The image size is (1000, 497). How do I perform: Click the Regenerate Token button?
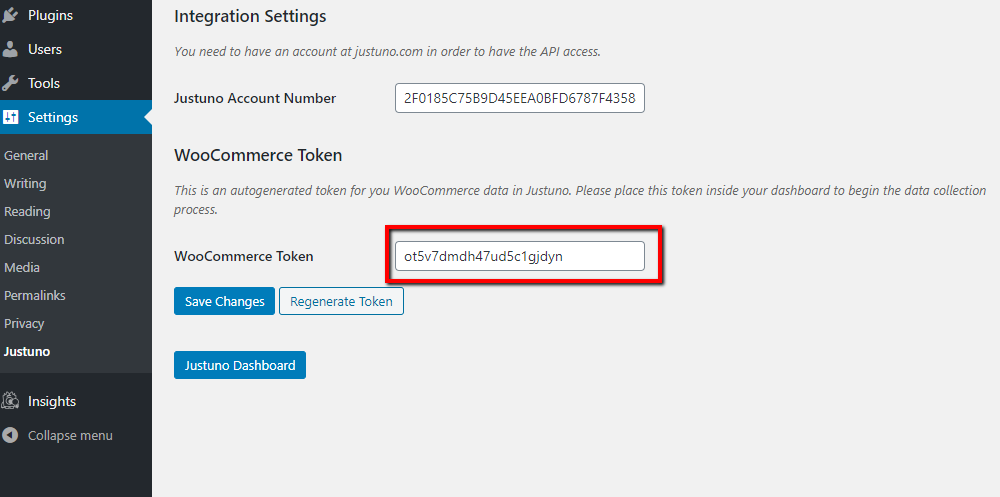(x=341, y=301)
